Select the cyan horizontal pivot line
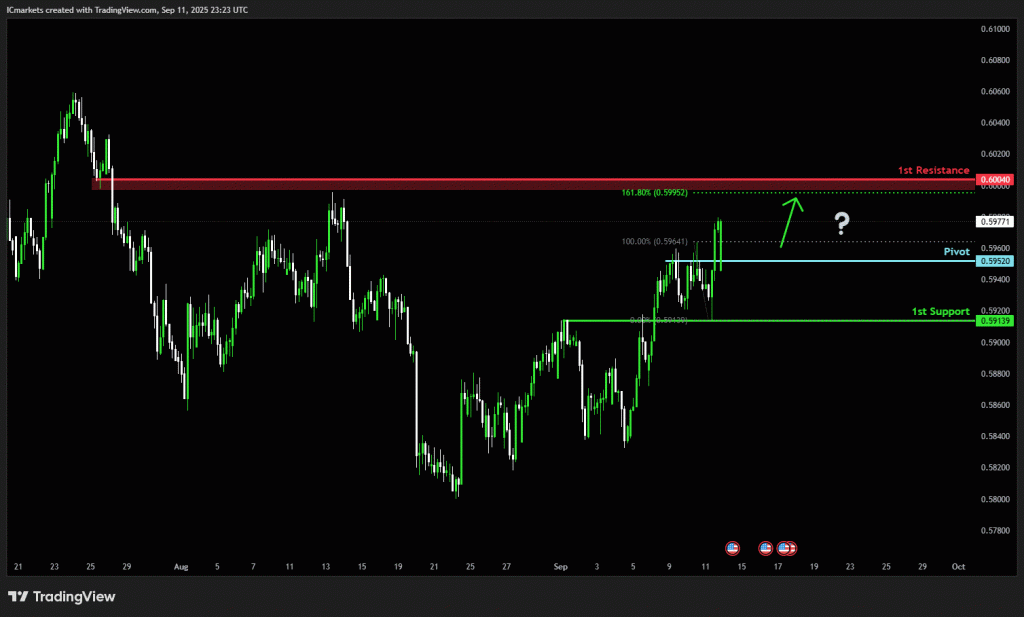 [x=820, y=261]
